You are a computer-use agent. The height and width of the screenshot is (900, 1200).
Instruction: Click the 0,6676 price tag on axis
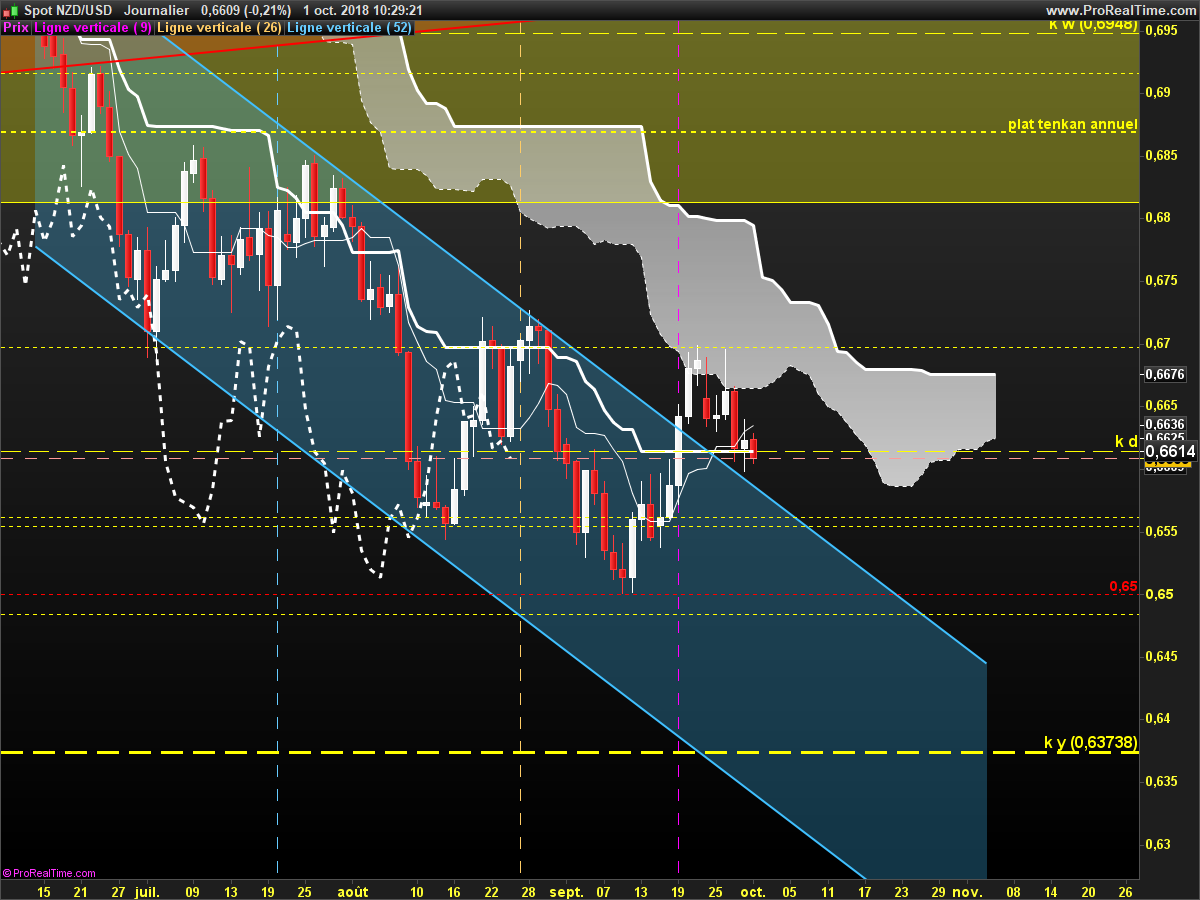1165,374
